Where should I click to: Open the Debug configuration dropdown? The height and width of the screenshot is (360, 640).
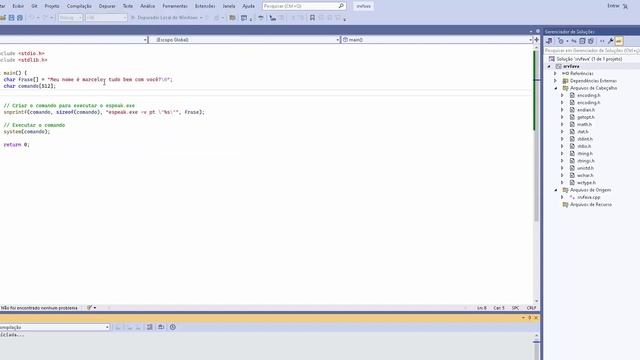[70, 18]
